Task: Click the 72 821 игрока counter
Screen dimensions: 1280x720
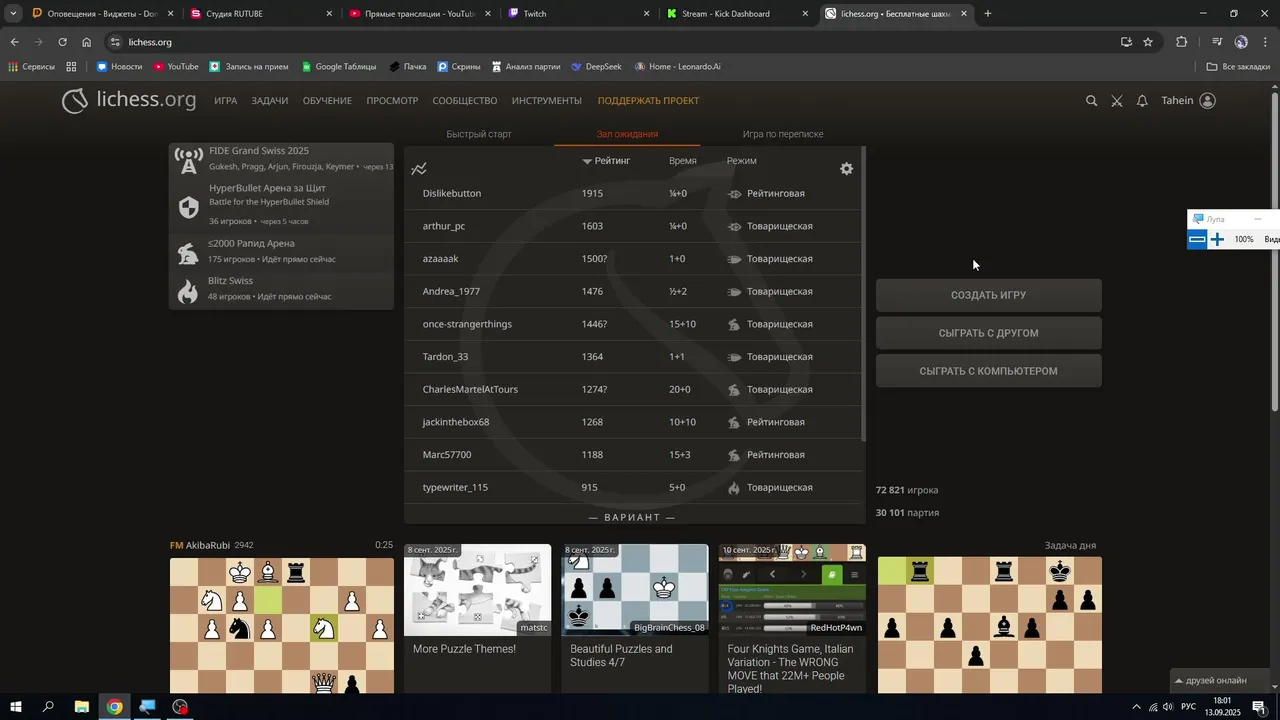Action: (x=907, y=490)
